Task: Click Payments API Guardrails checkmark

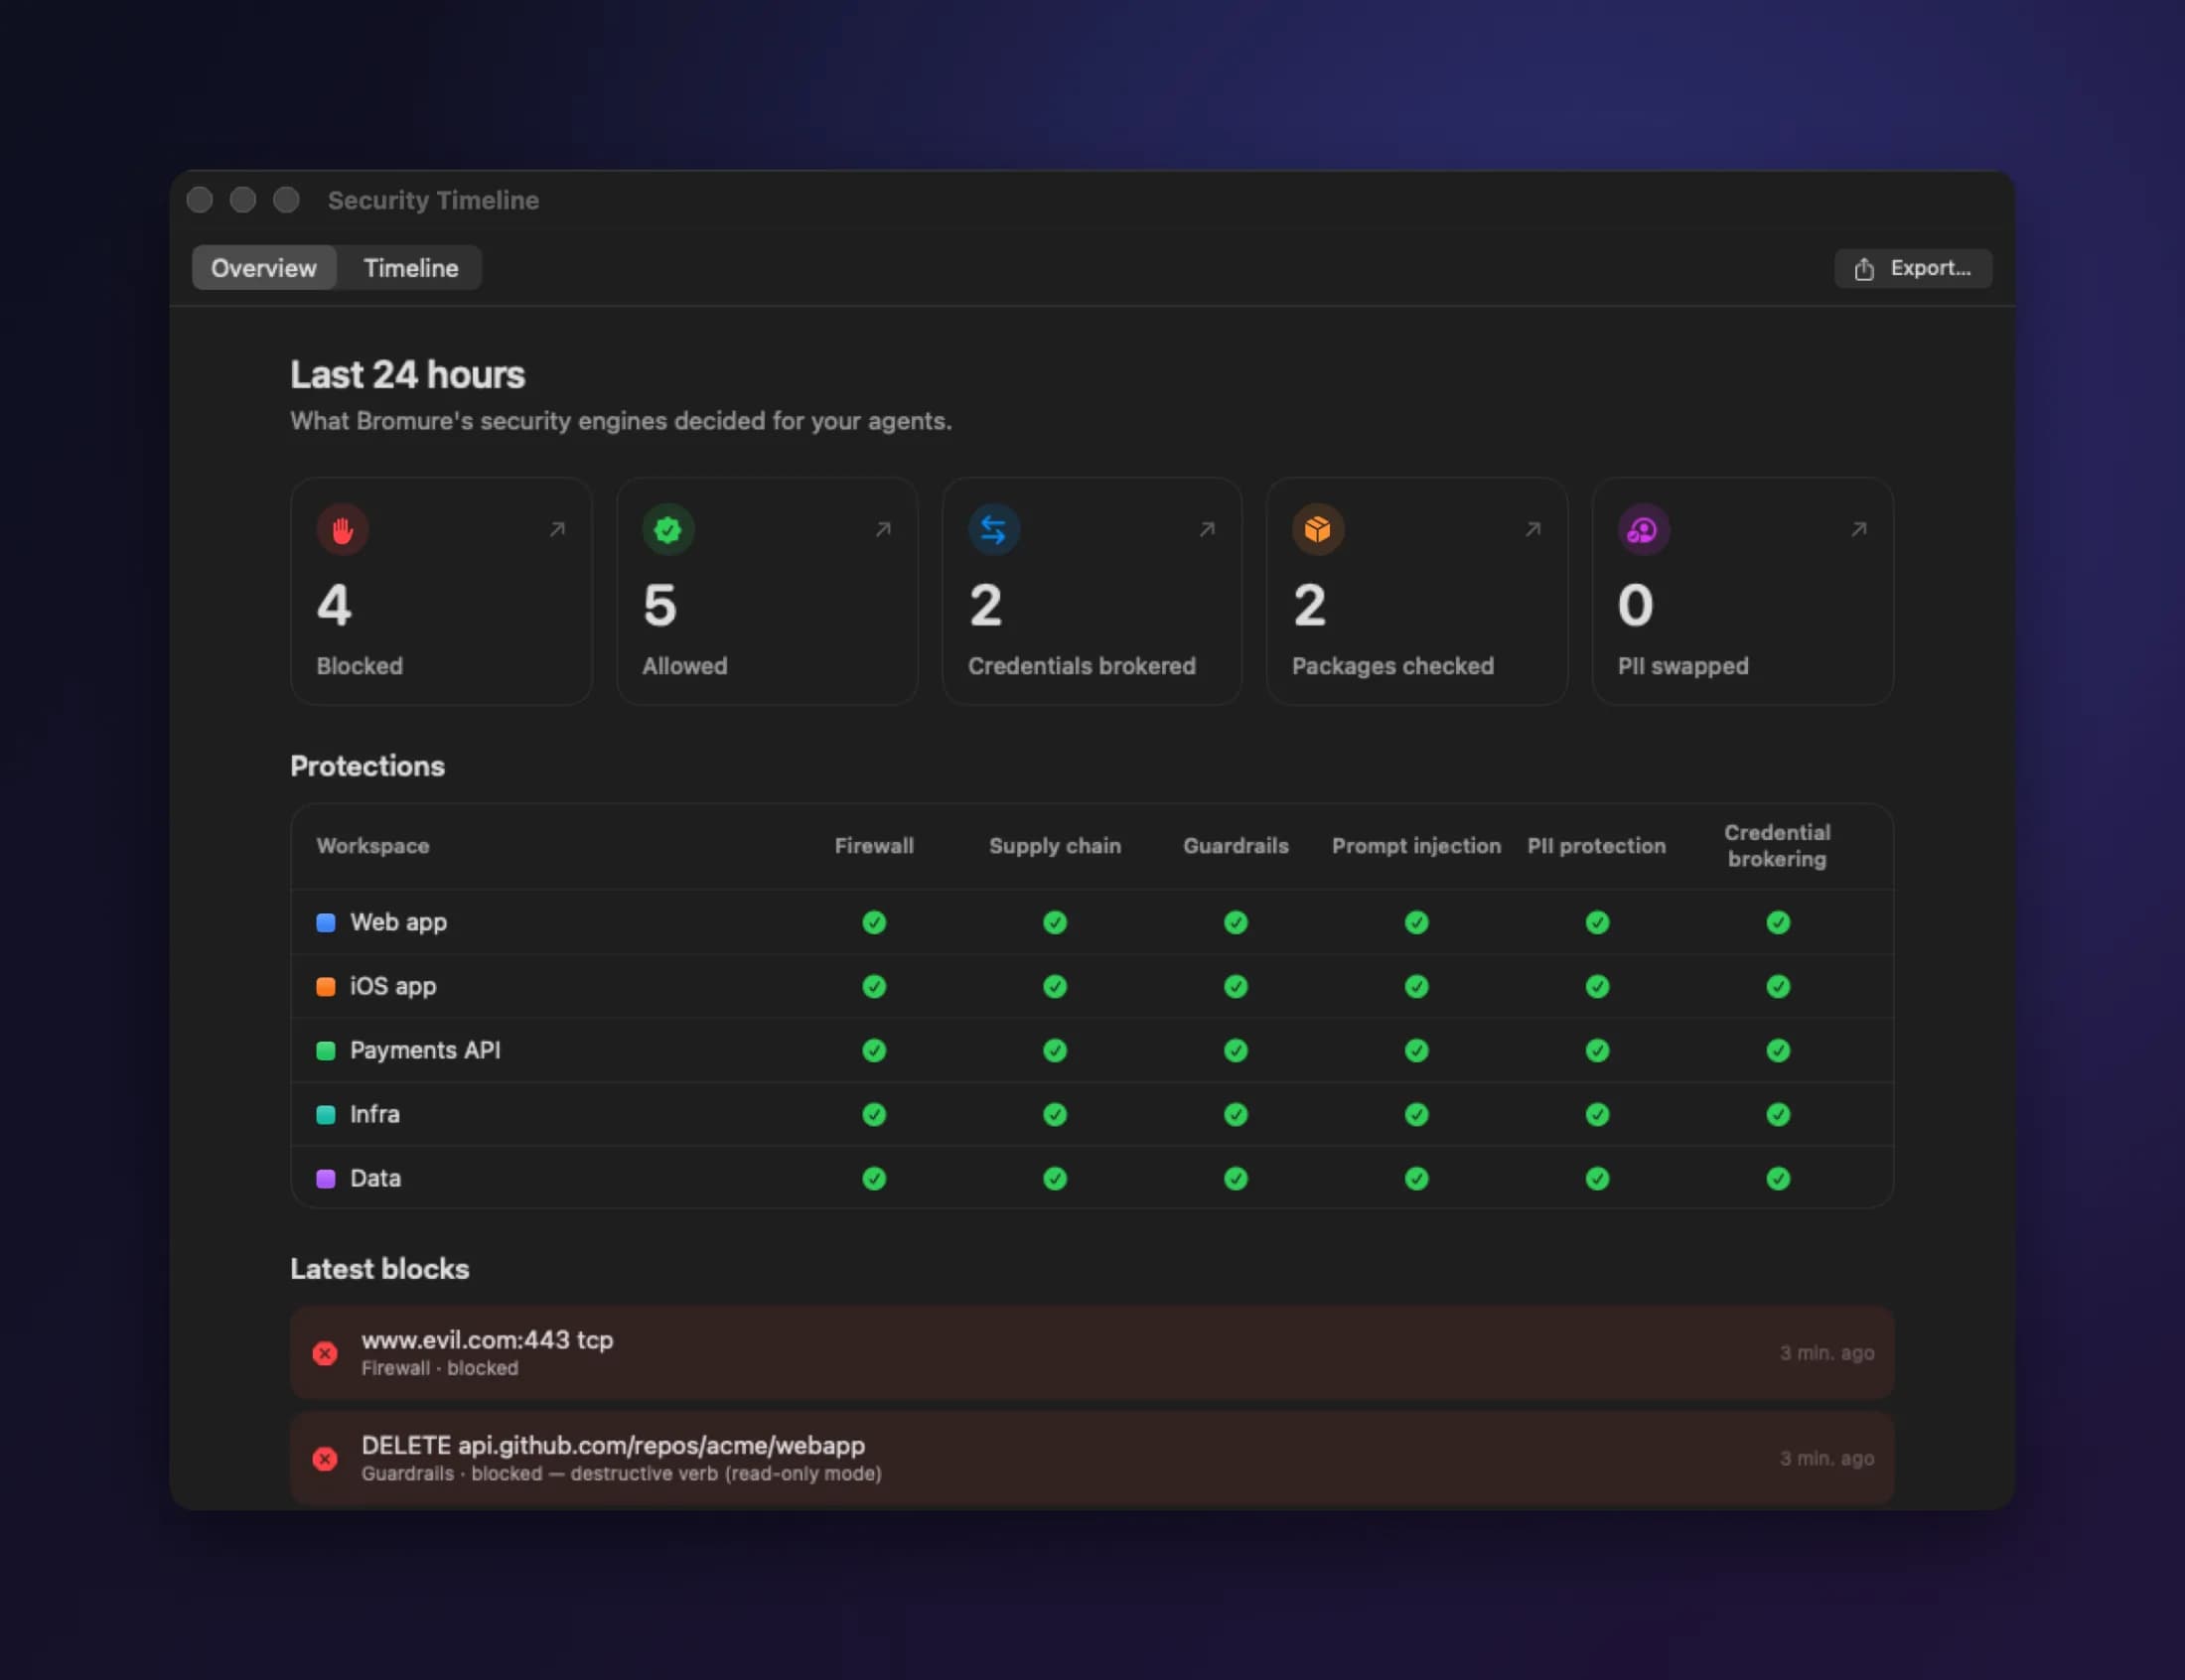Action: click(x=1236, y=1050)
